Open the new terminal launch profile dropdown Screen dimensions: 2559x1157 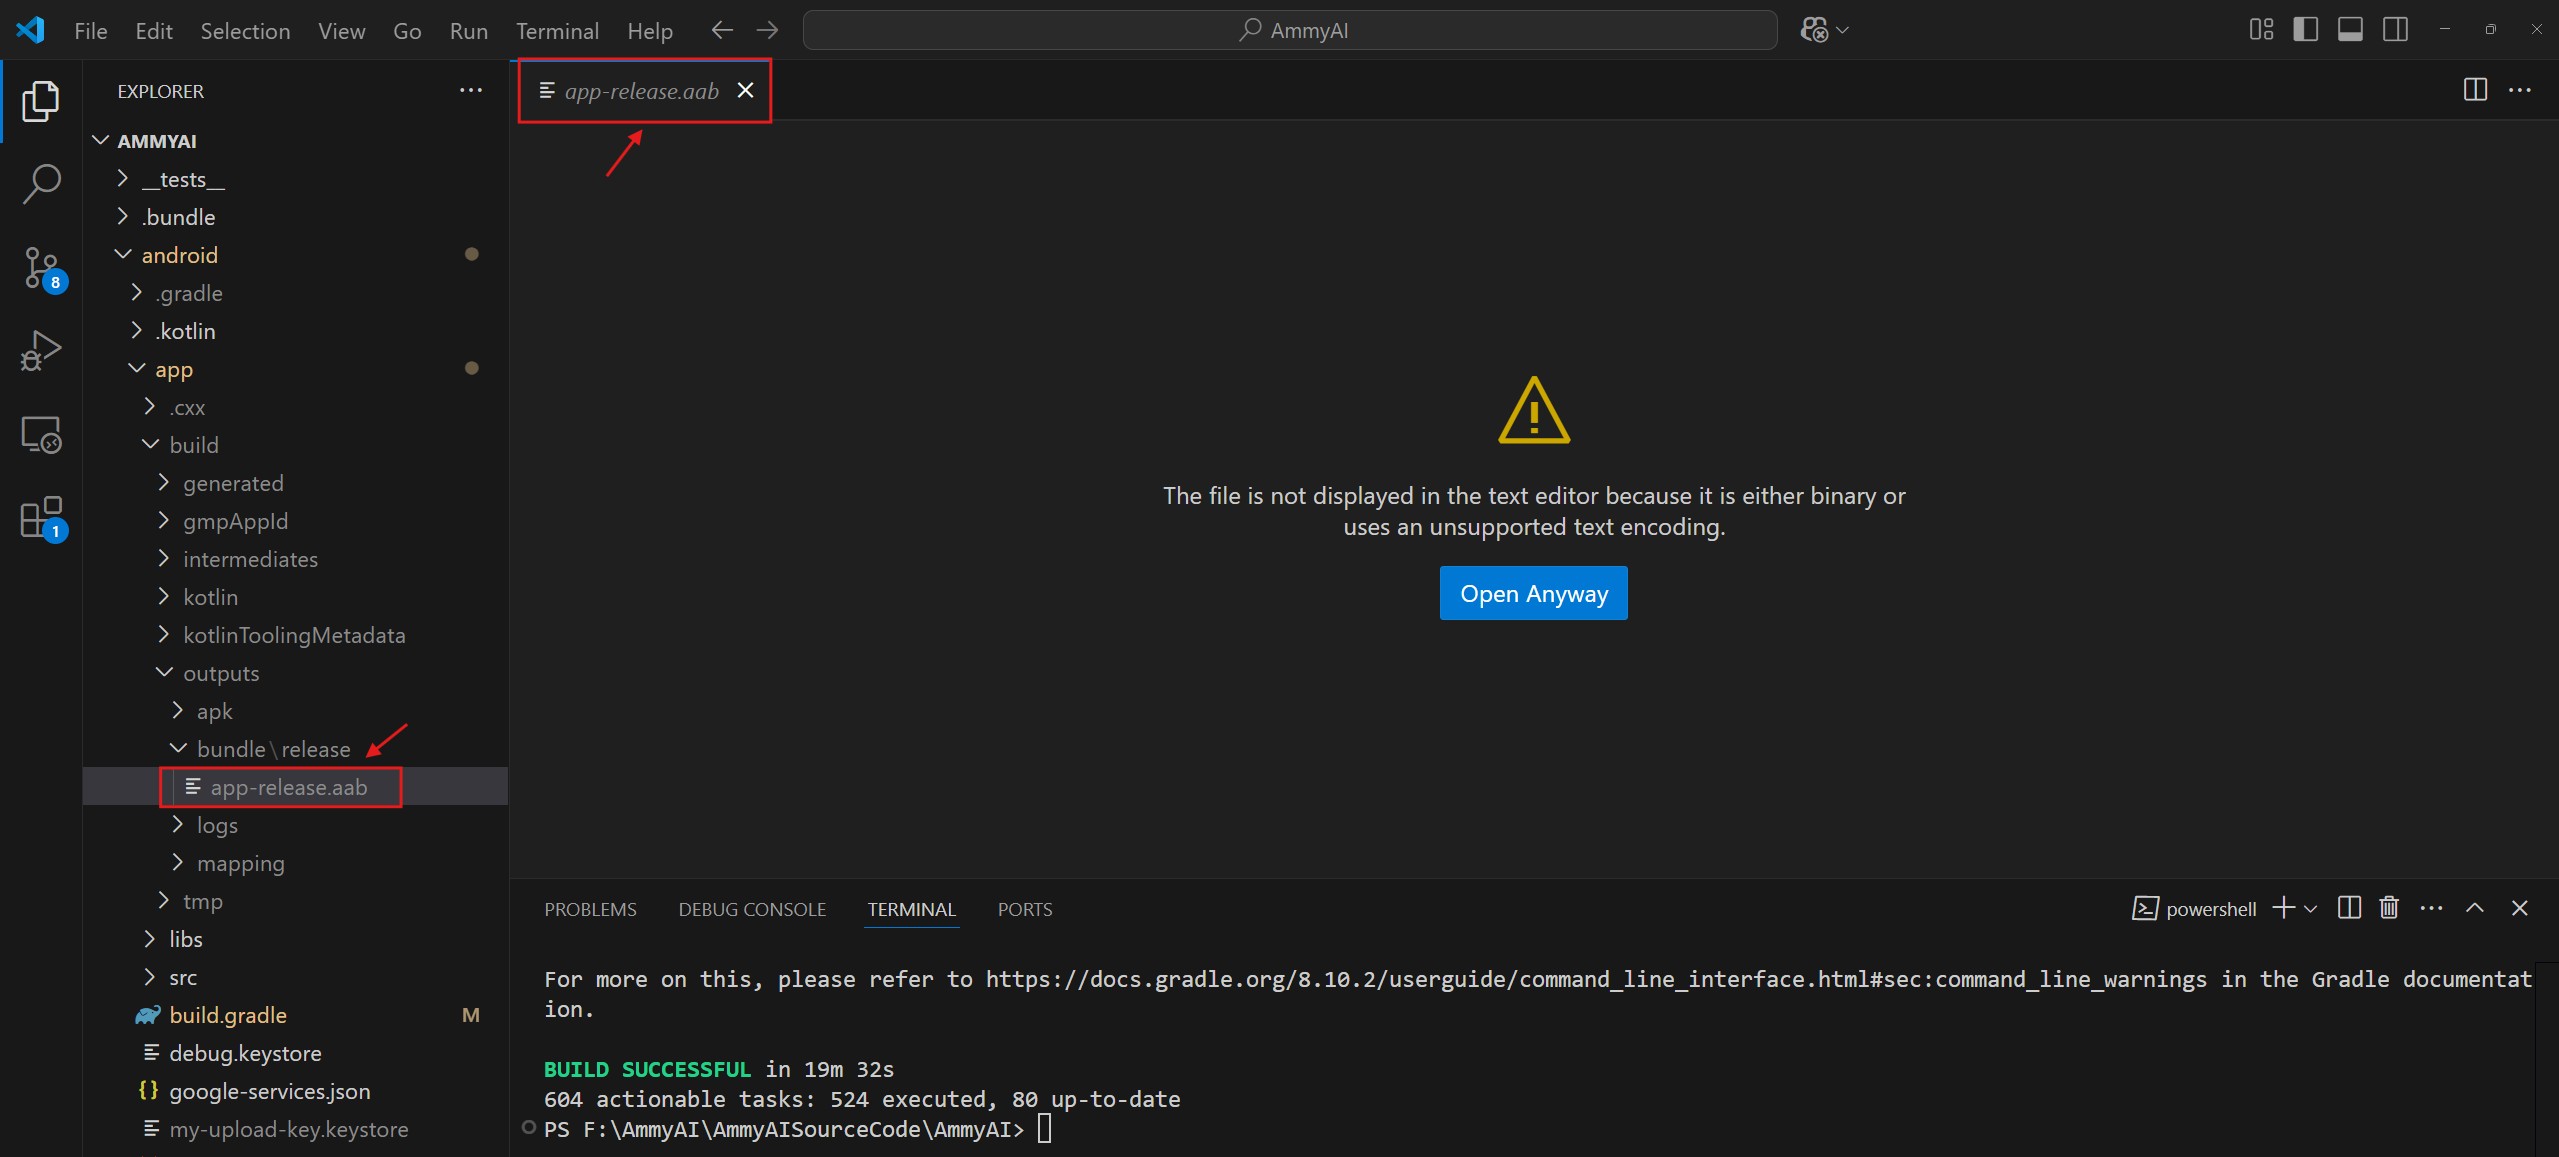(2310, 909)
